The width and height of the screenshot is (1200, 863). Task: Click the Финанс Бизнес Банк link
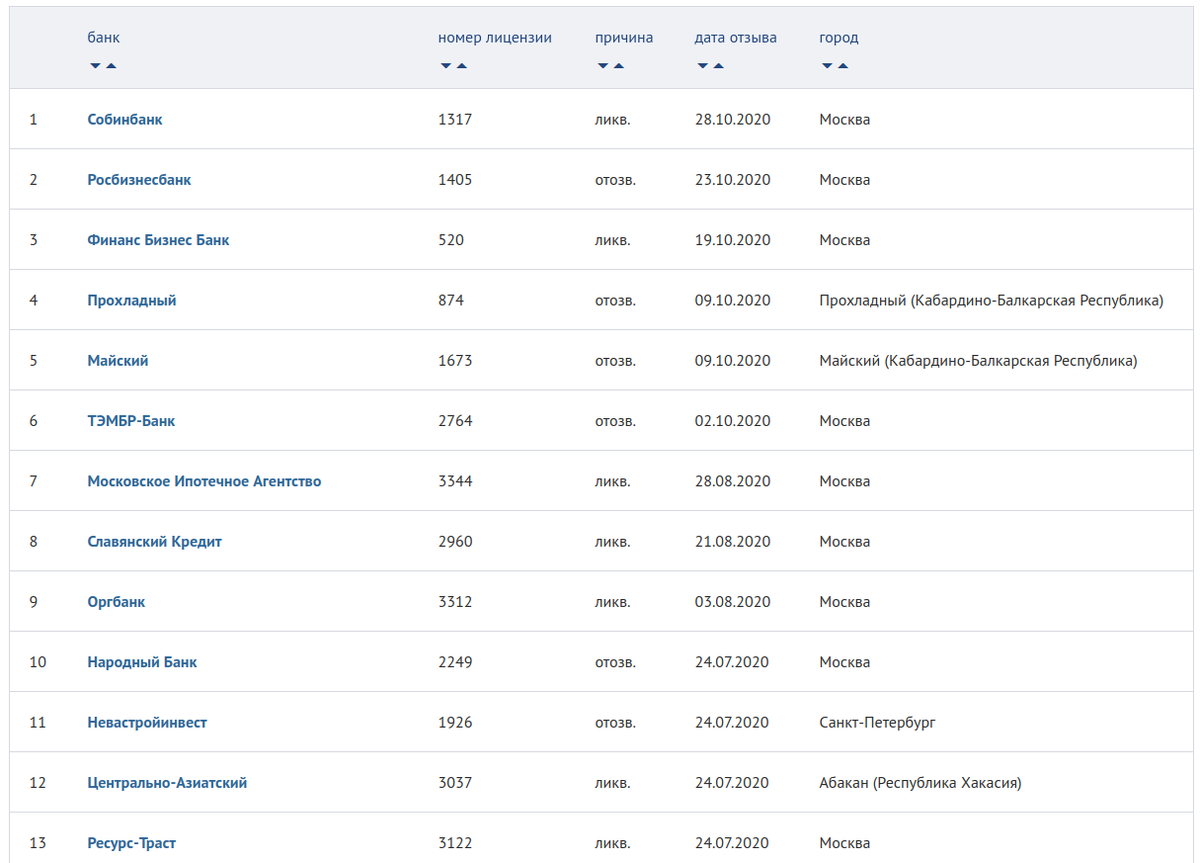158,240
